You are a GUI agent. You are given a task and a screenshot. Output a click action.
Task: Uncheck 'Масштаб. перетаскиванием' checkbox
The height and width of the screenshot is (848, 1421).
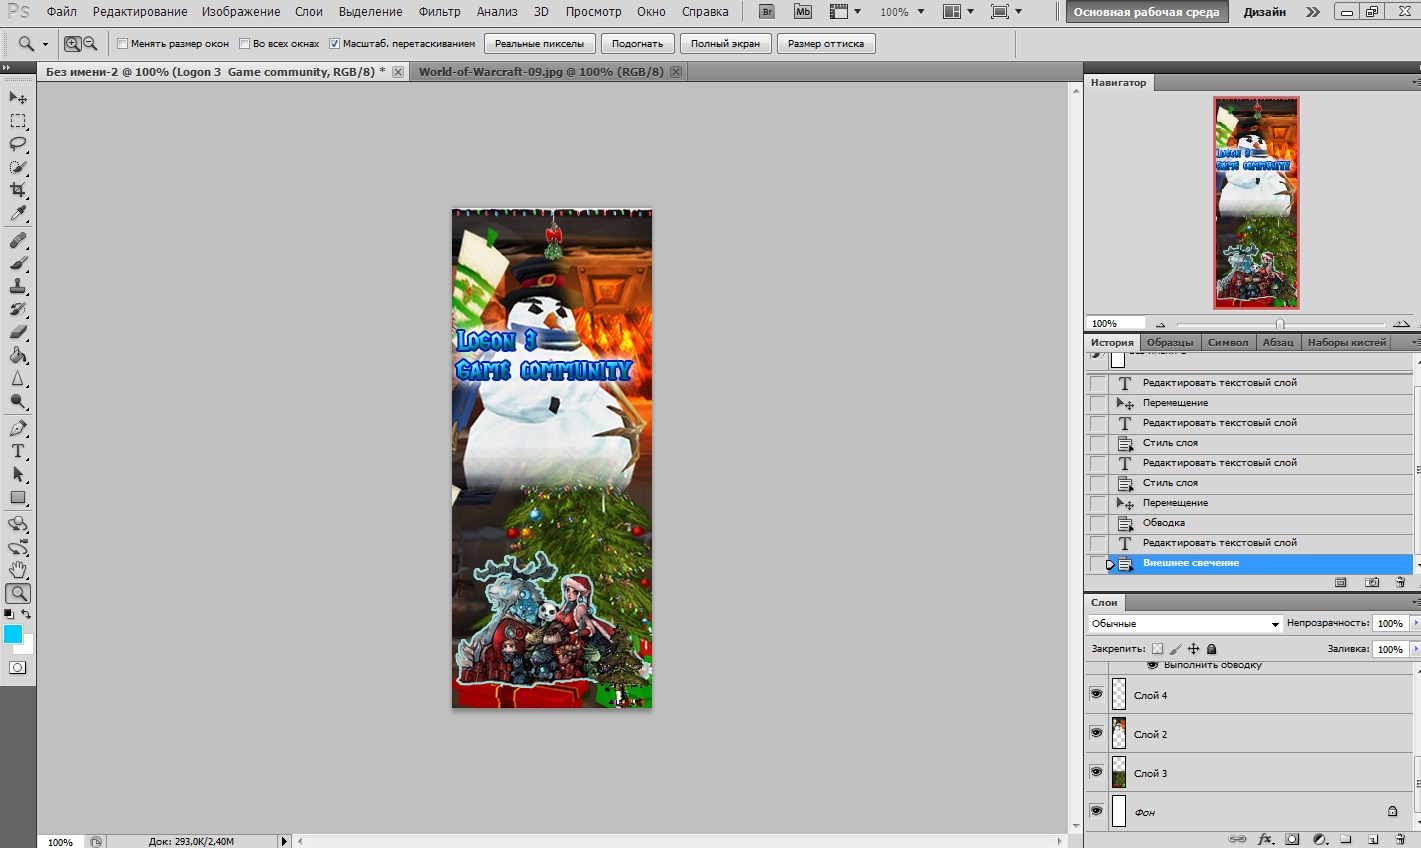tap(335, 44)
